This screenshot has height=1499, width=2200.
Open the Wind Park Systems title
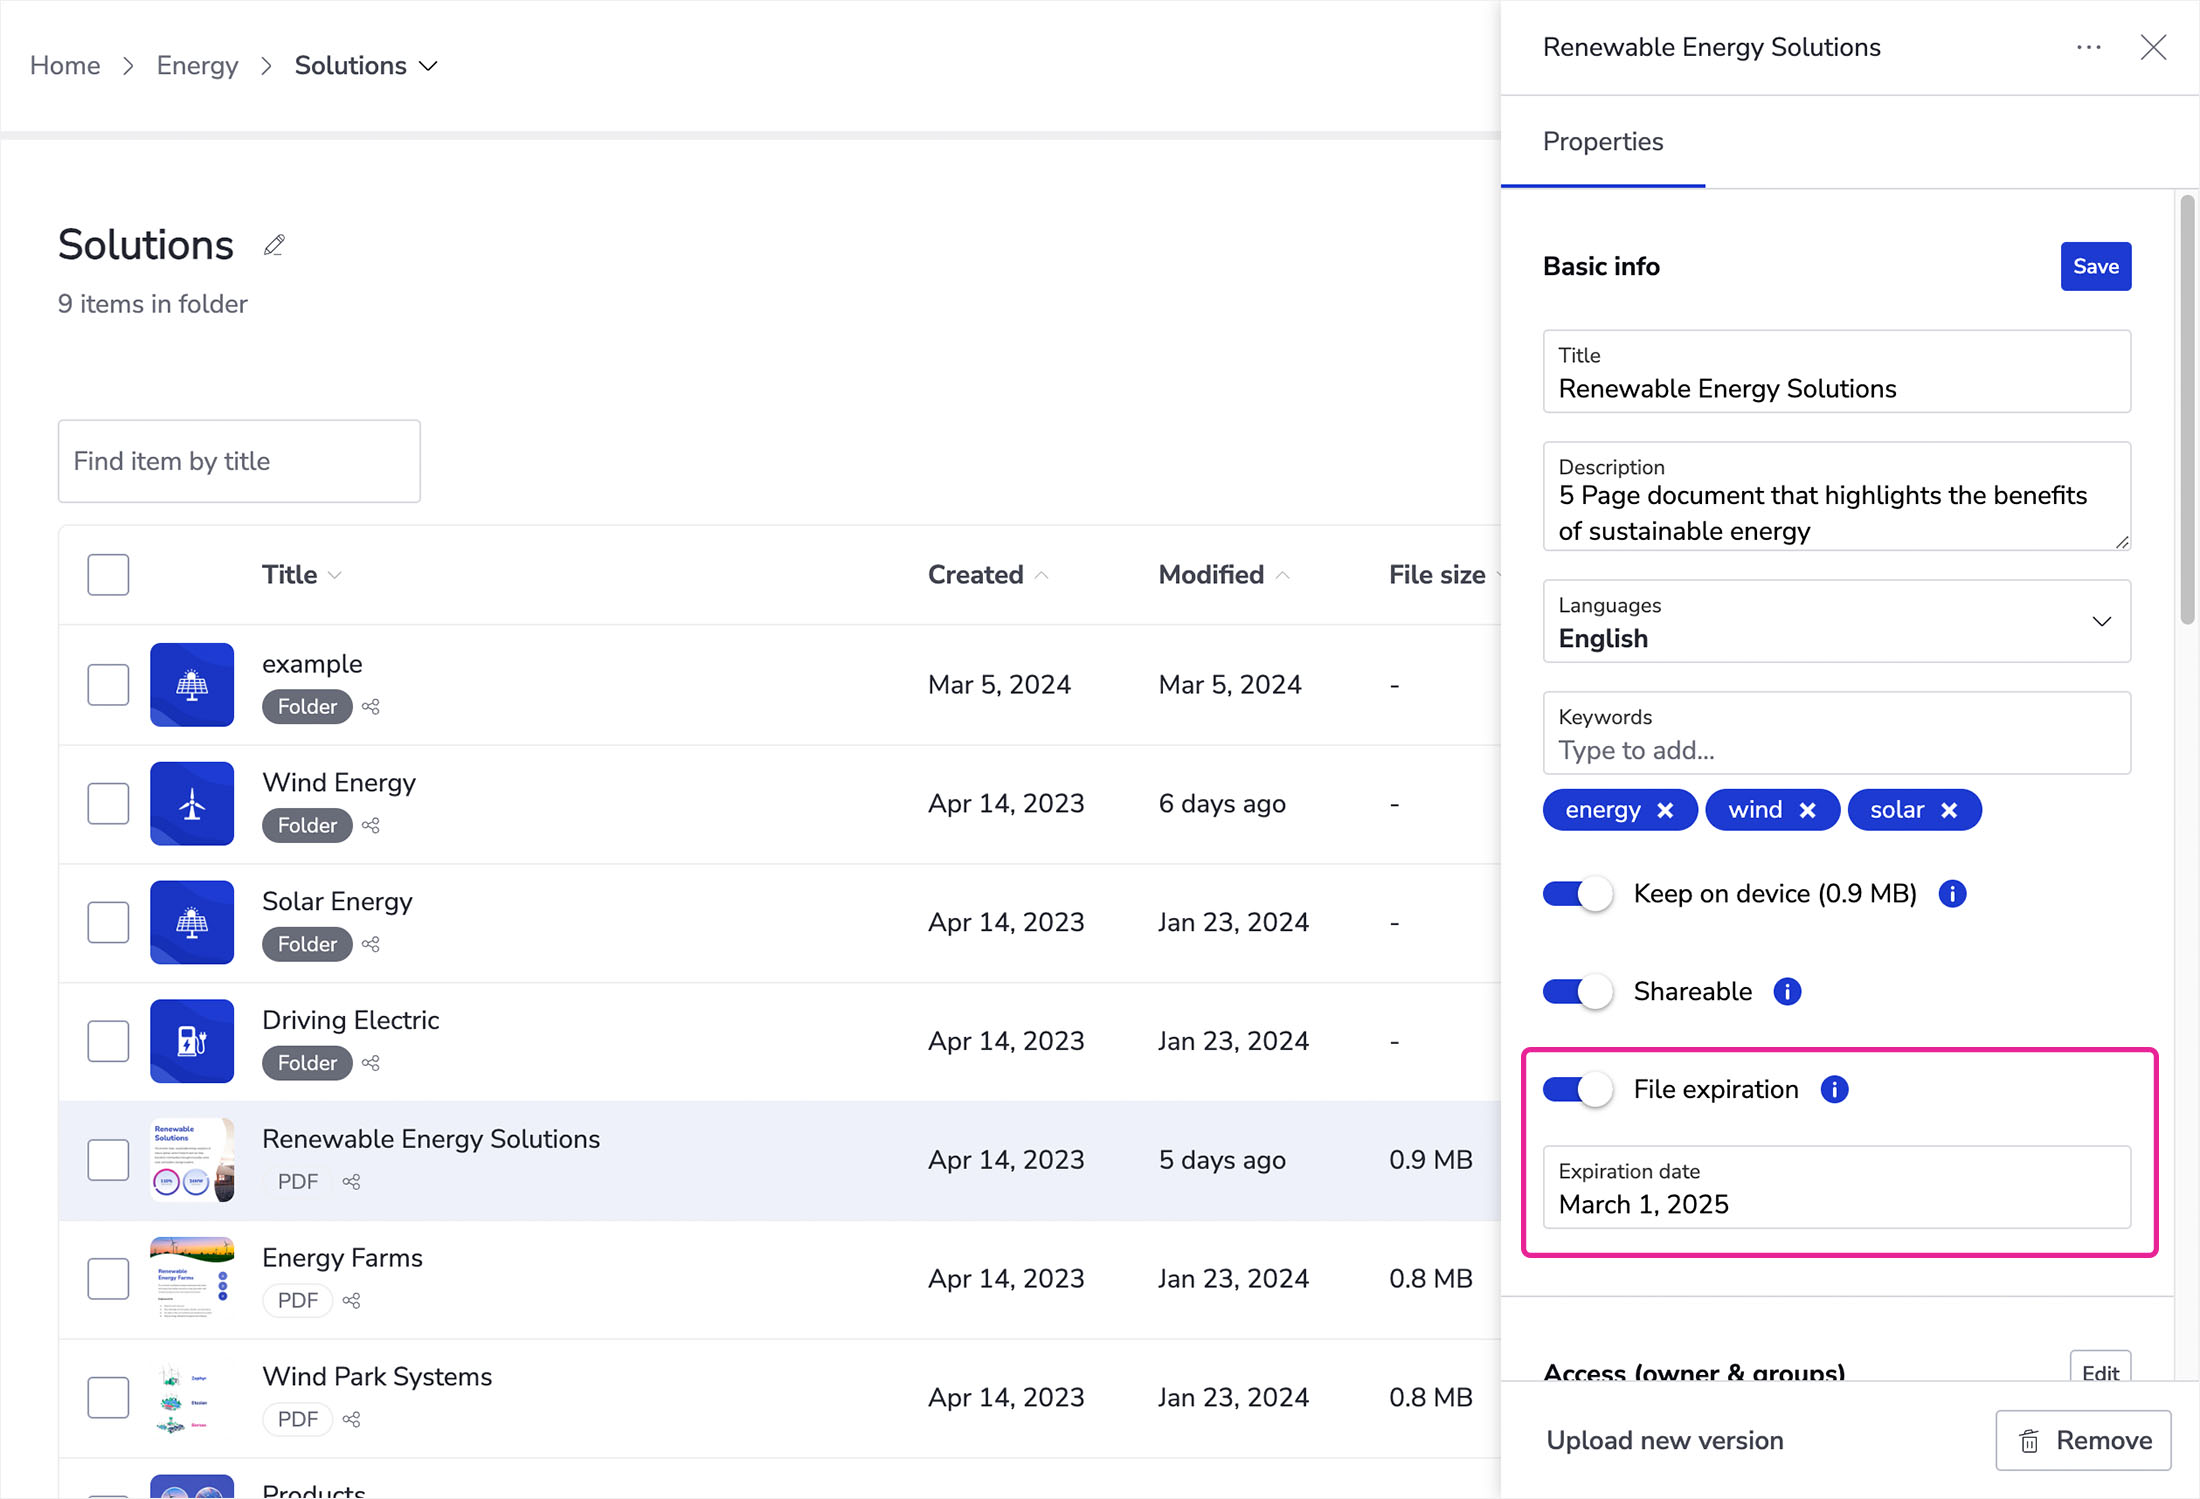click(377, 1377)
